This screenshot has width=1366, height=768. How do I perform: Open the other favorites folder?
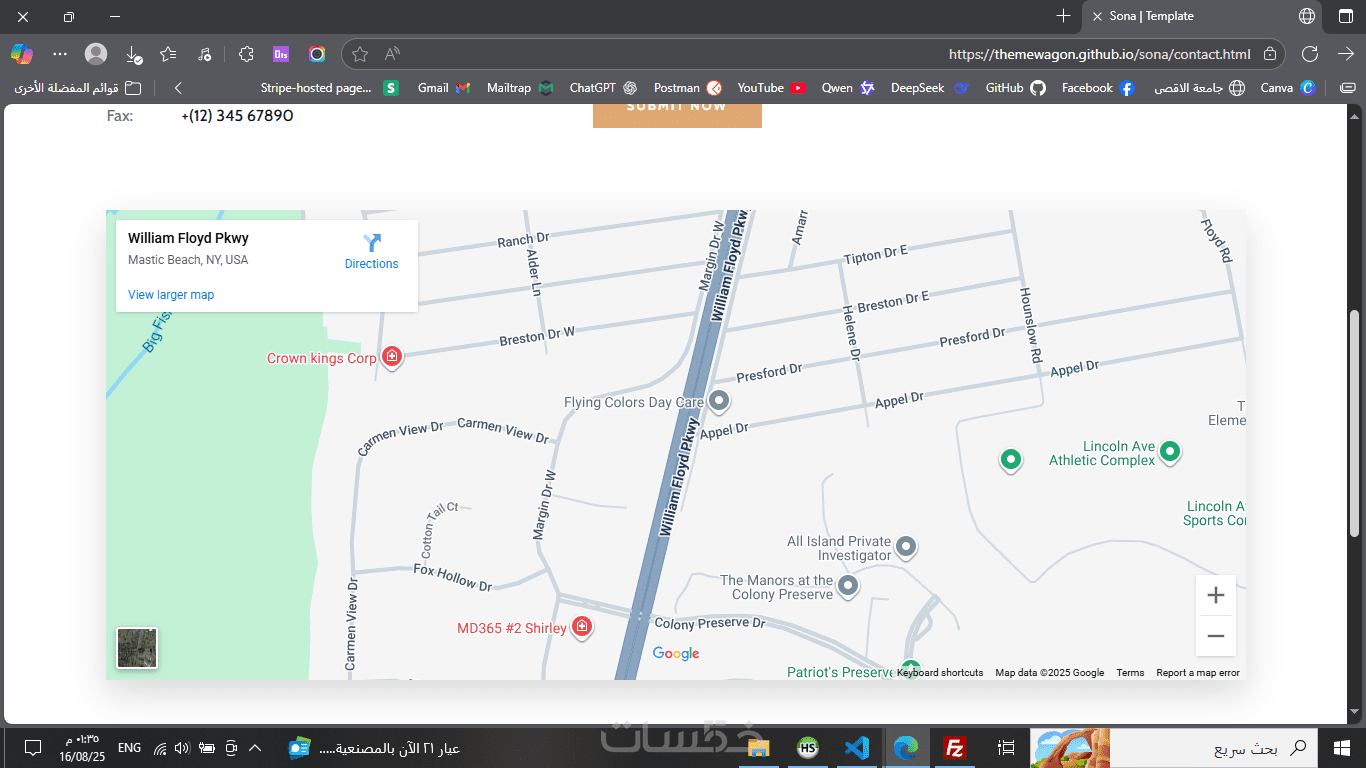(77, 88)
